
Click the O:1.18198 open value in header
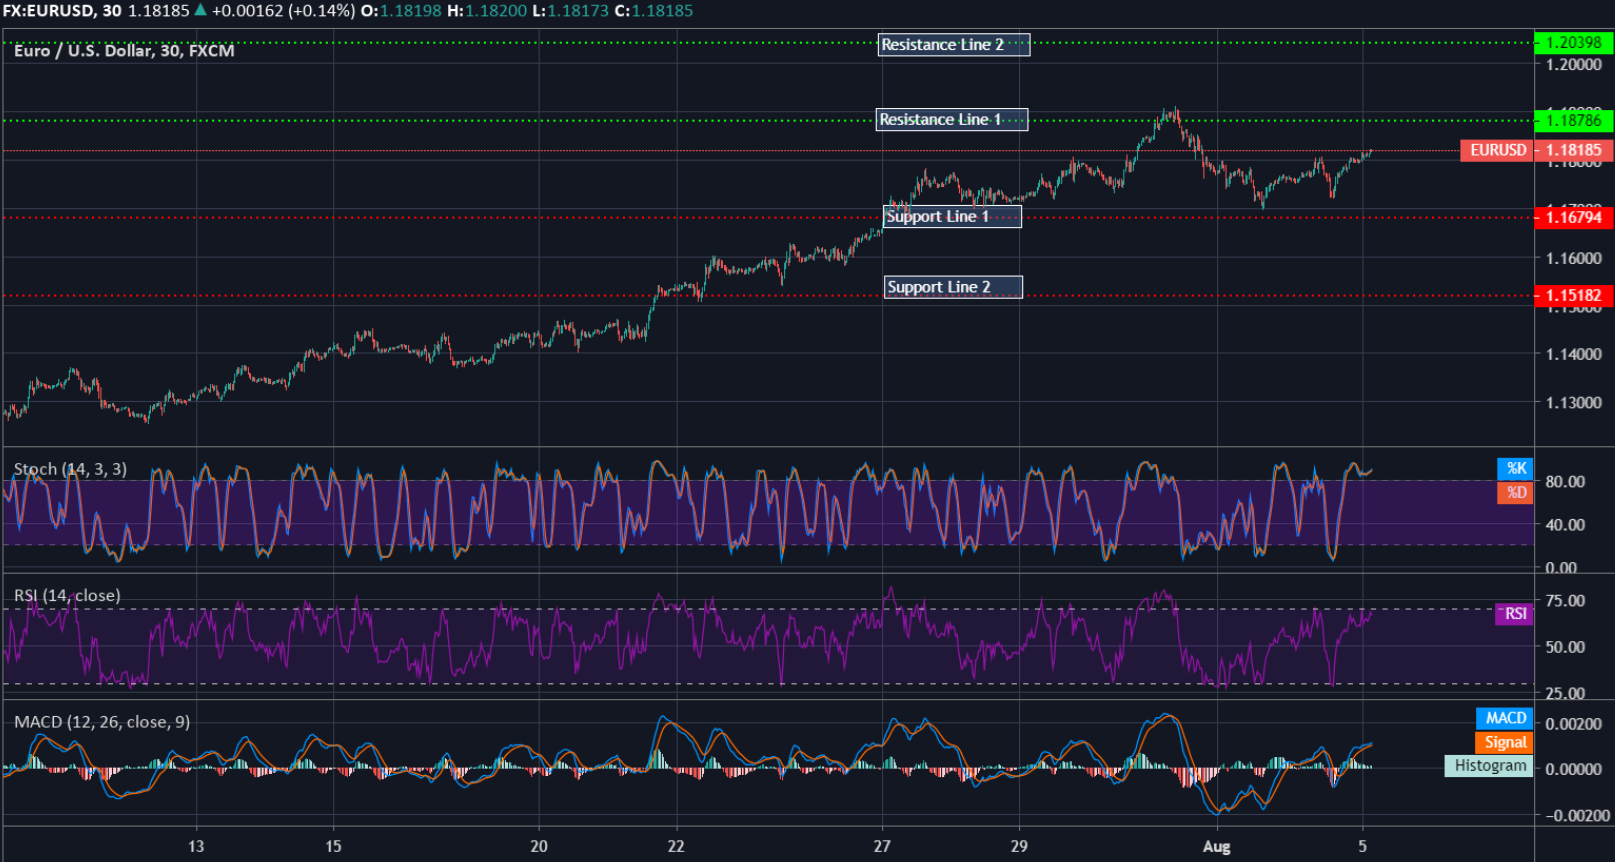(401, 11)
